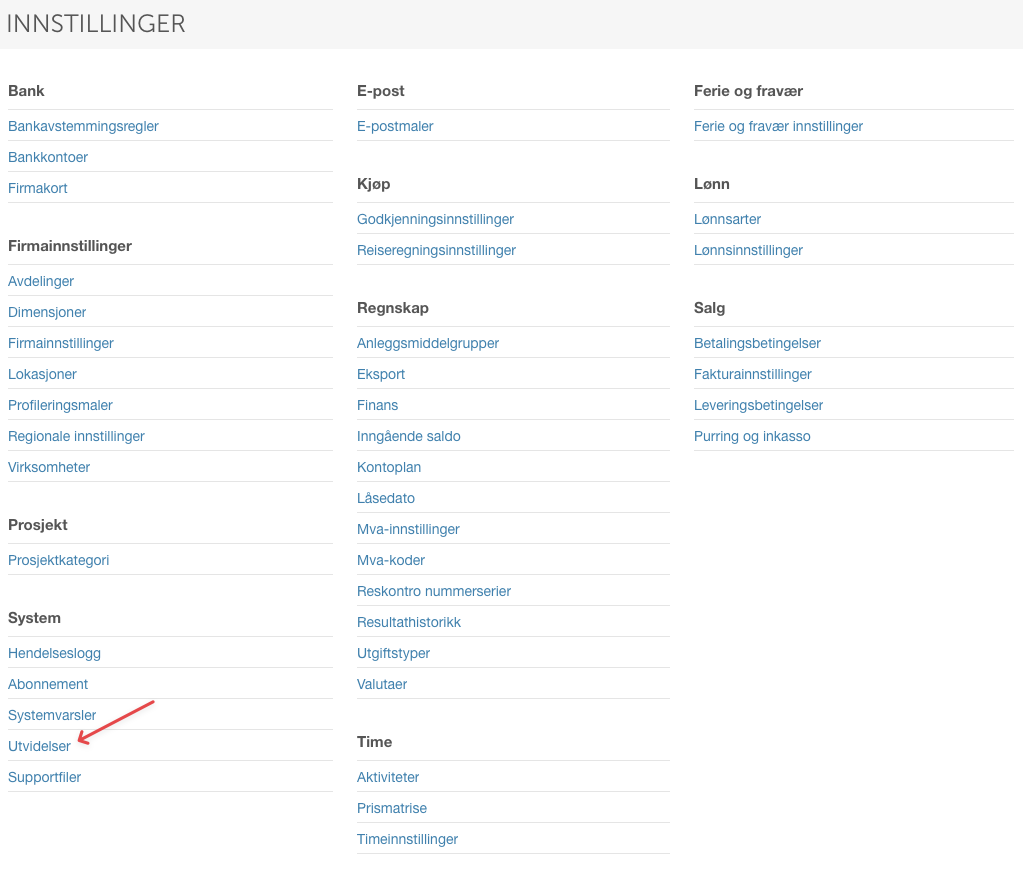This screenshot has width=1023, height=881.
Task: Open Valutaer settings
Action: 382,684
